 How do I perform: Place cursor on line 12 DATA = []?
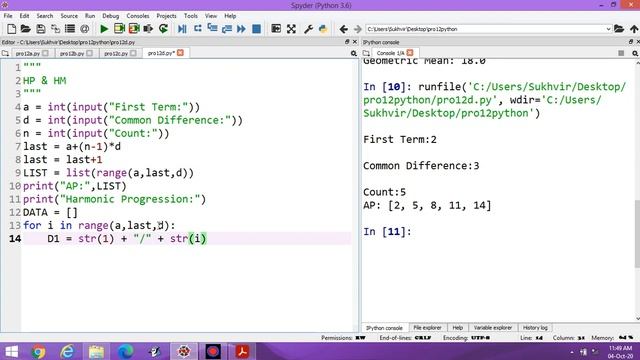[50, 212]
